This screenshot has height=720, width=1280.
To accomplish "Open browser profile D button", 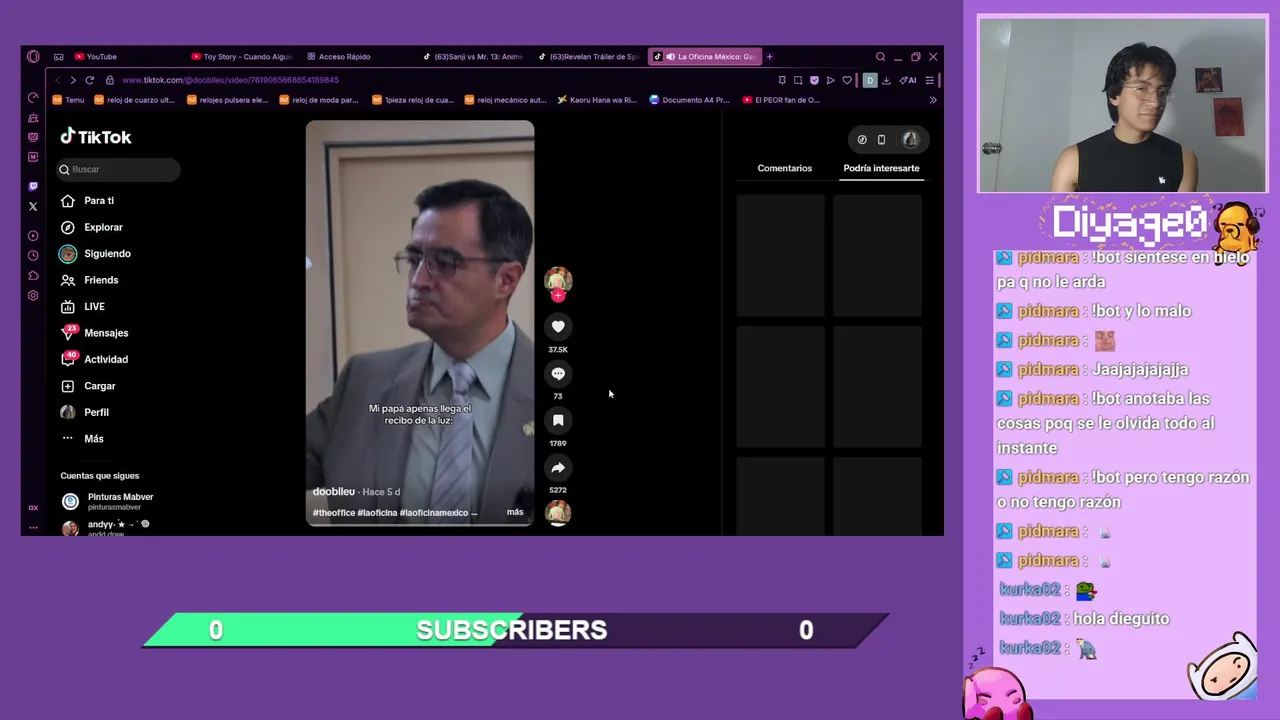I will pos(869,80).
